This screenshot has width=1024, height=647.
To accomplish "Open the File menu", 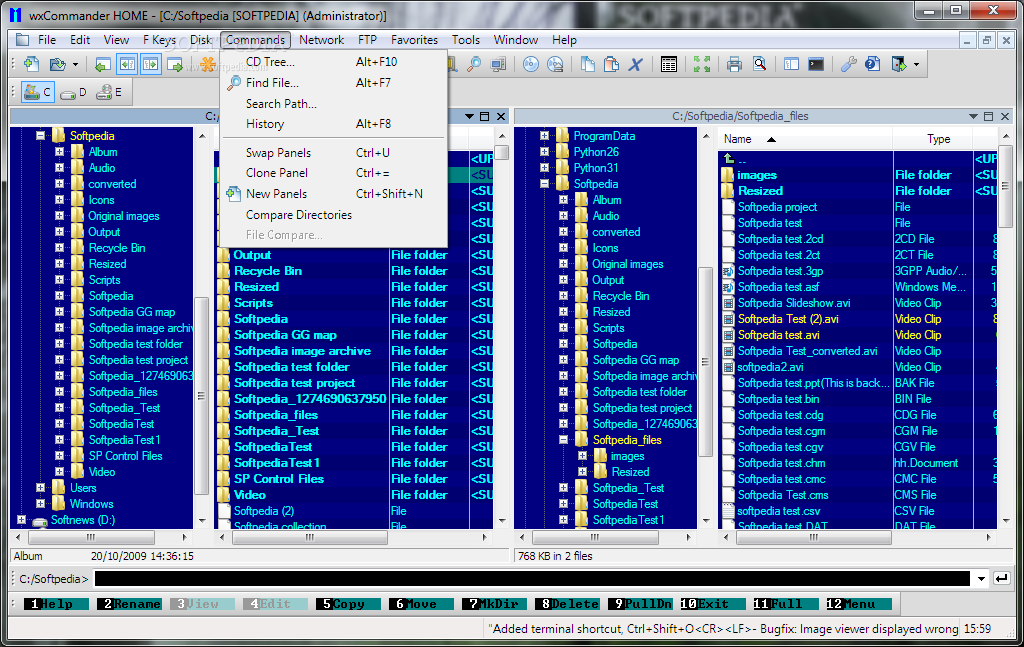I will (47, 40).
